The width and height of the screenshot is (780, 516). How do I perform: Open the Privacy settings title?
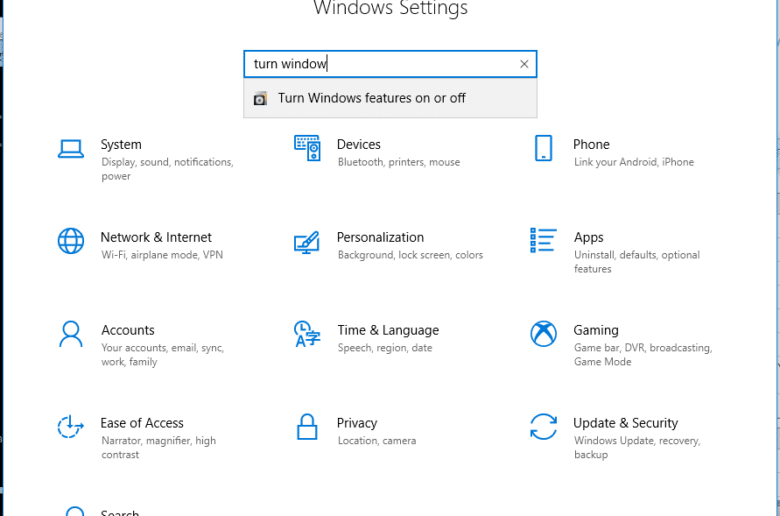pos(357,423)
